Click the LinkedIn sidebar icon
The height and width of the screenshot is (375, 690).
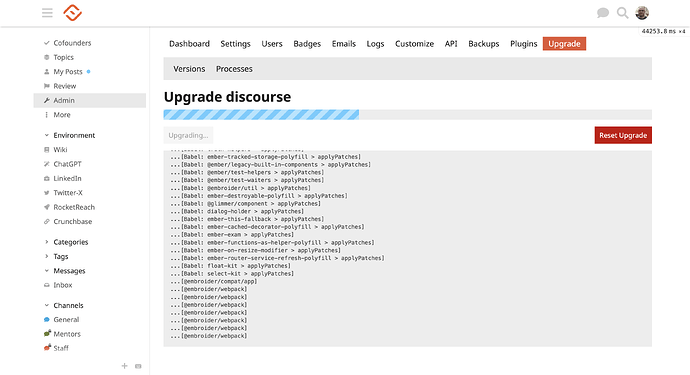pos(47,178)
